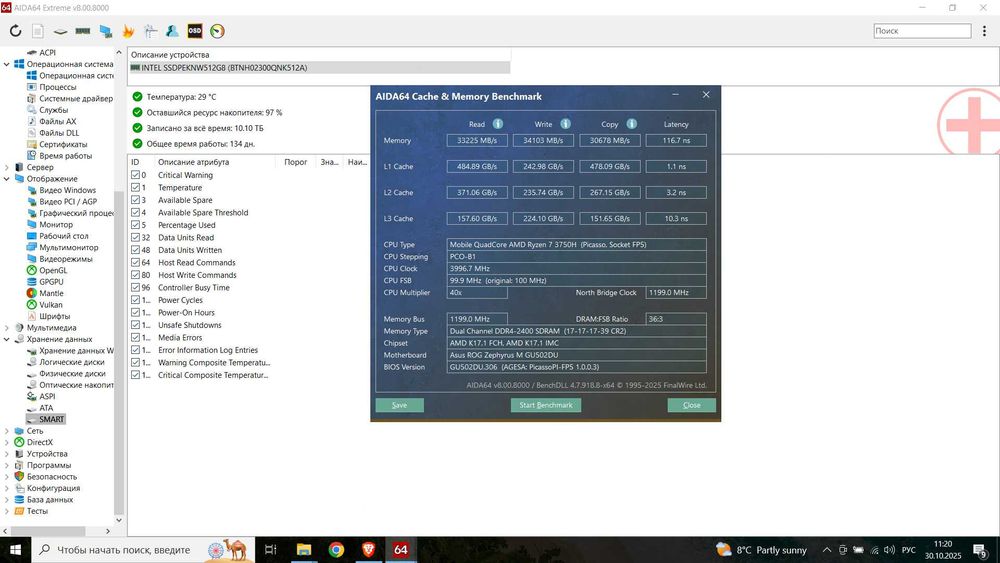This screenshot has height=563, width=1000.
Task: Open the Monitor Diagnostics toolbar icon
Action: coord(106,31)
